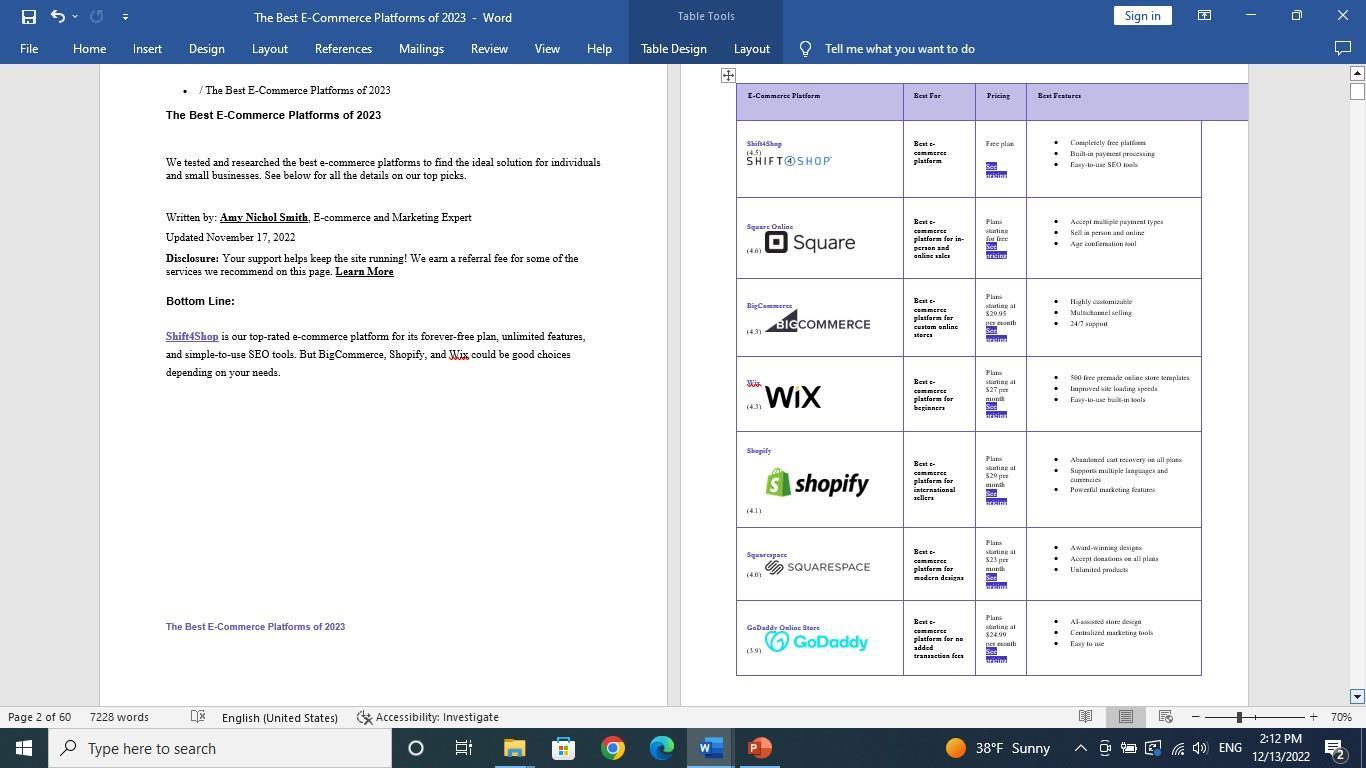The width and height of the screenshot is (1366, 768).
Task: Switch to the Insert tab
Action: point(147,49)
